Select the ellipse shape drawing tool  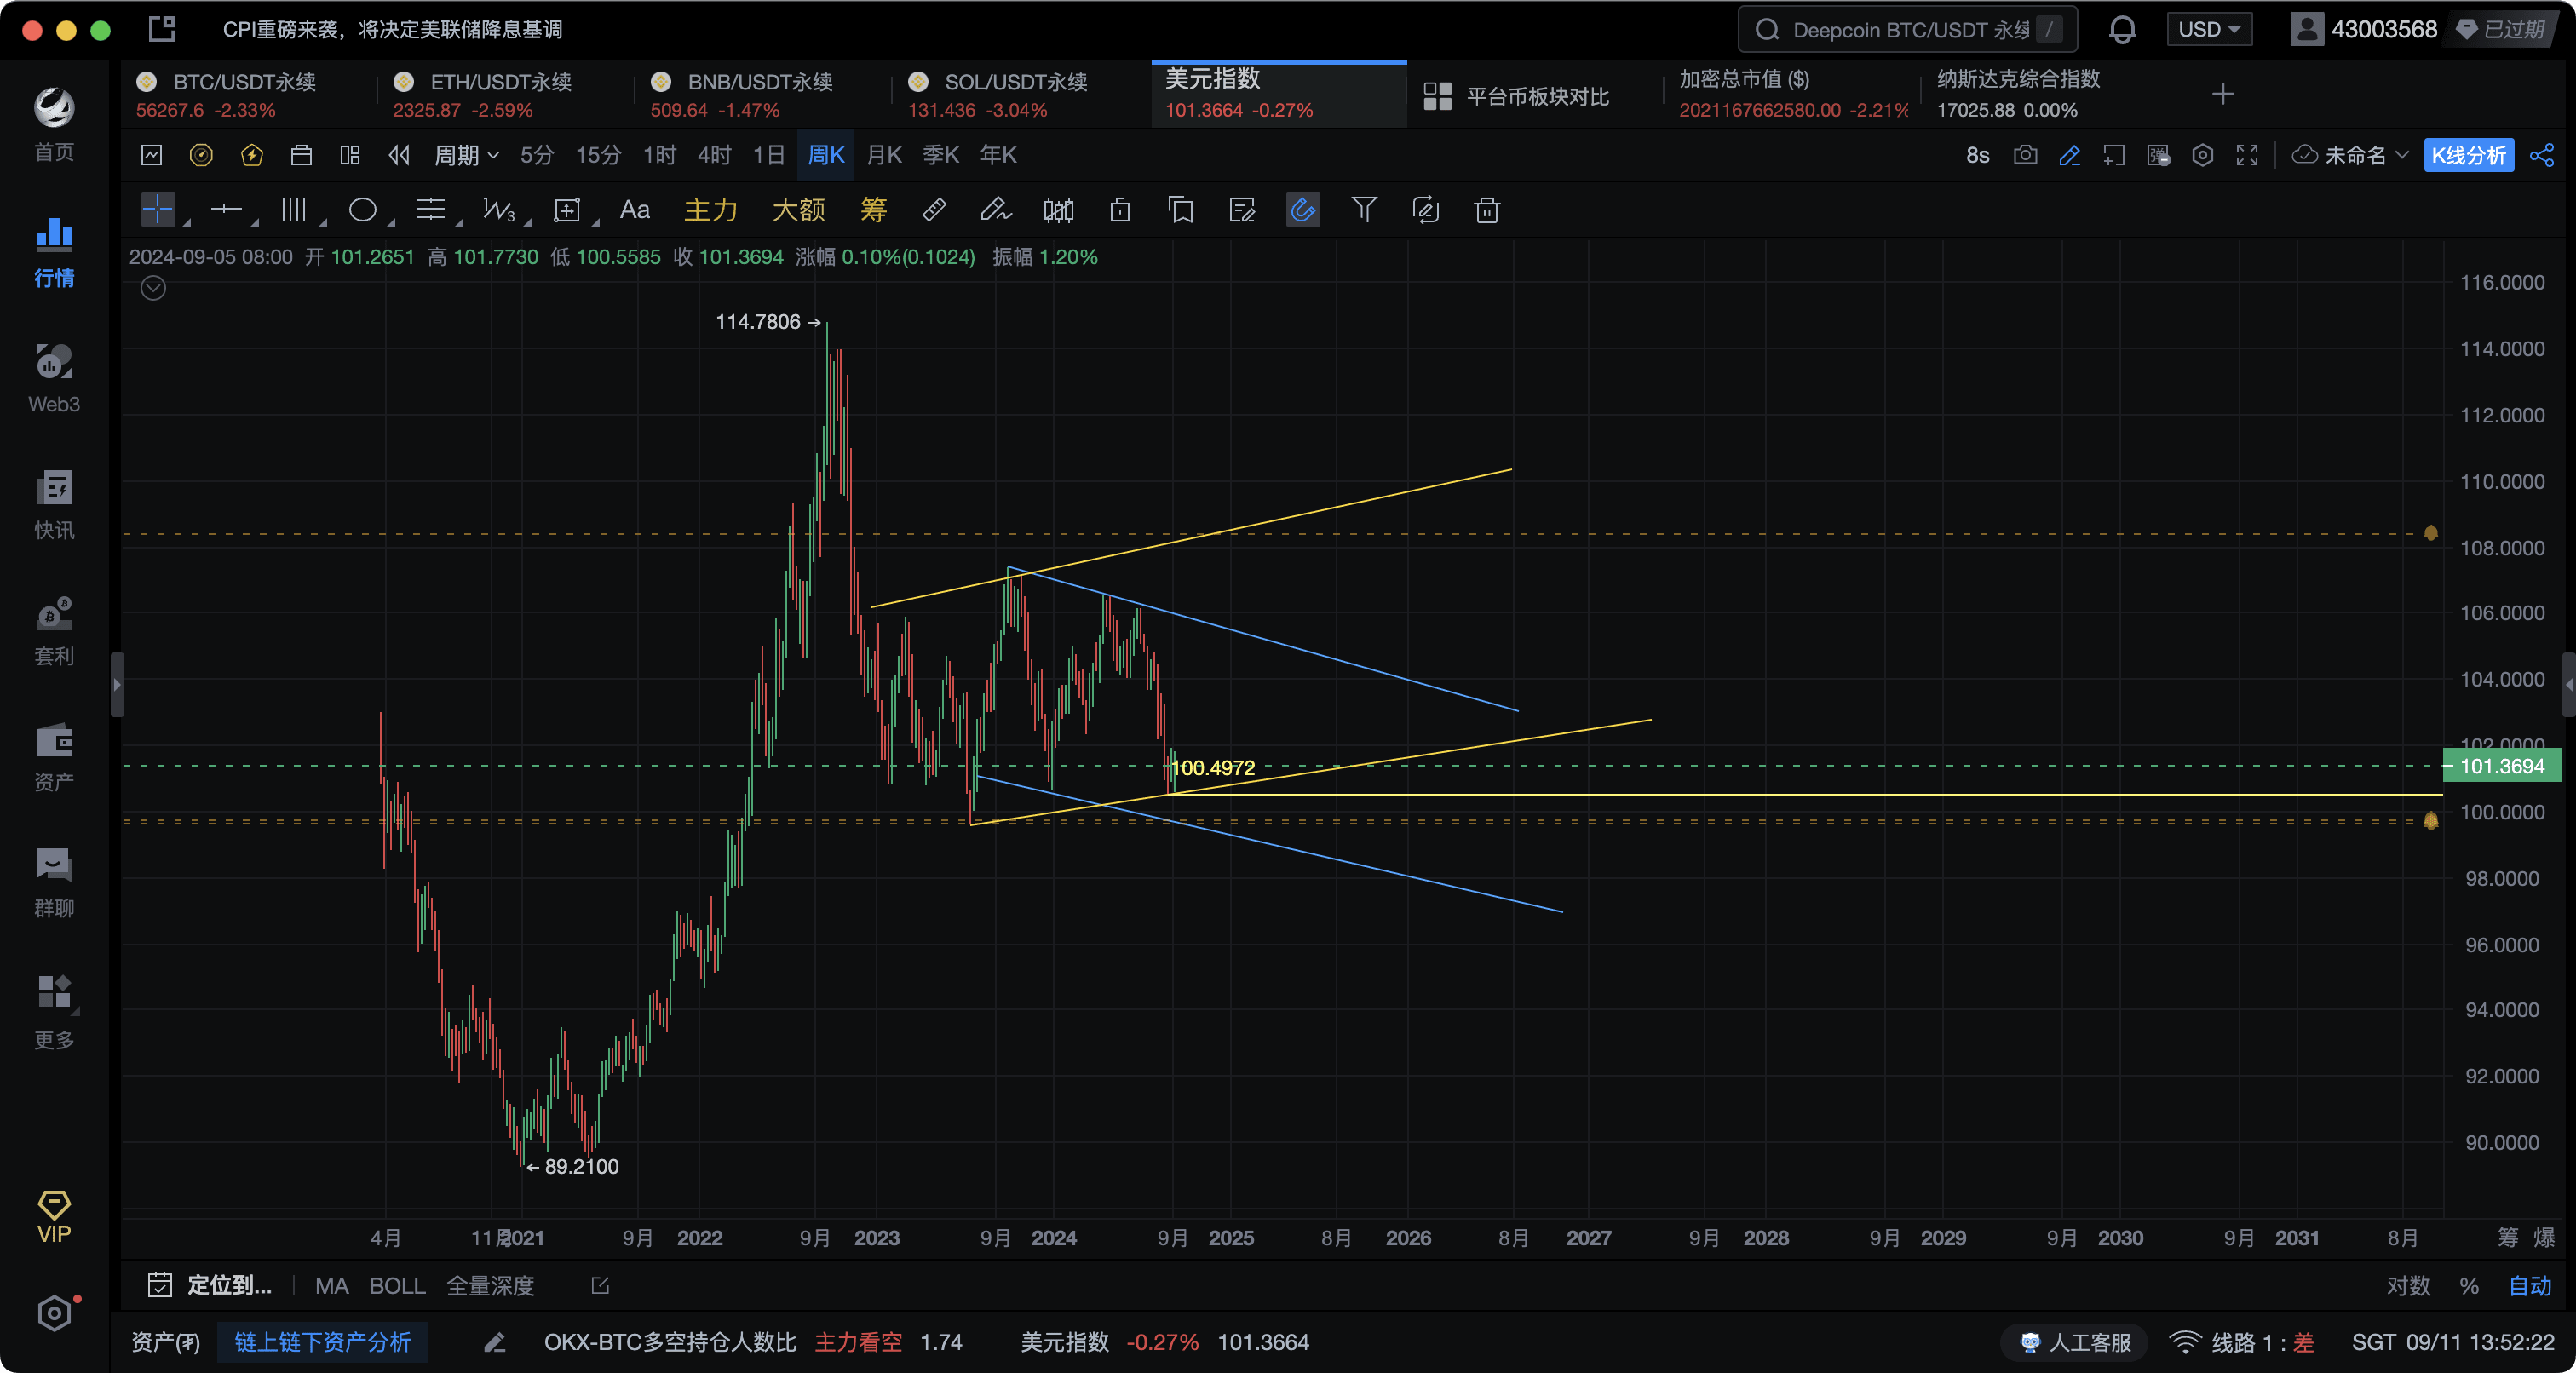coord(362,209)
